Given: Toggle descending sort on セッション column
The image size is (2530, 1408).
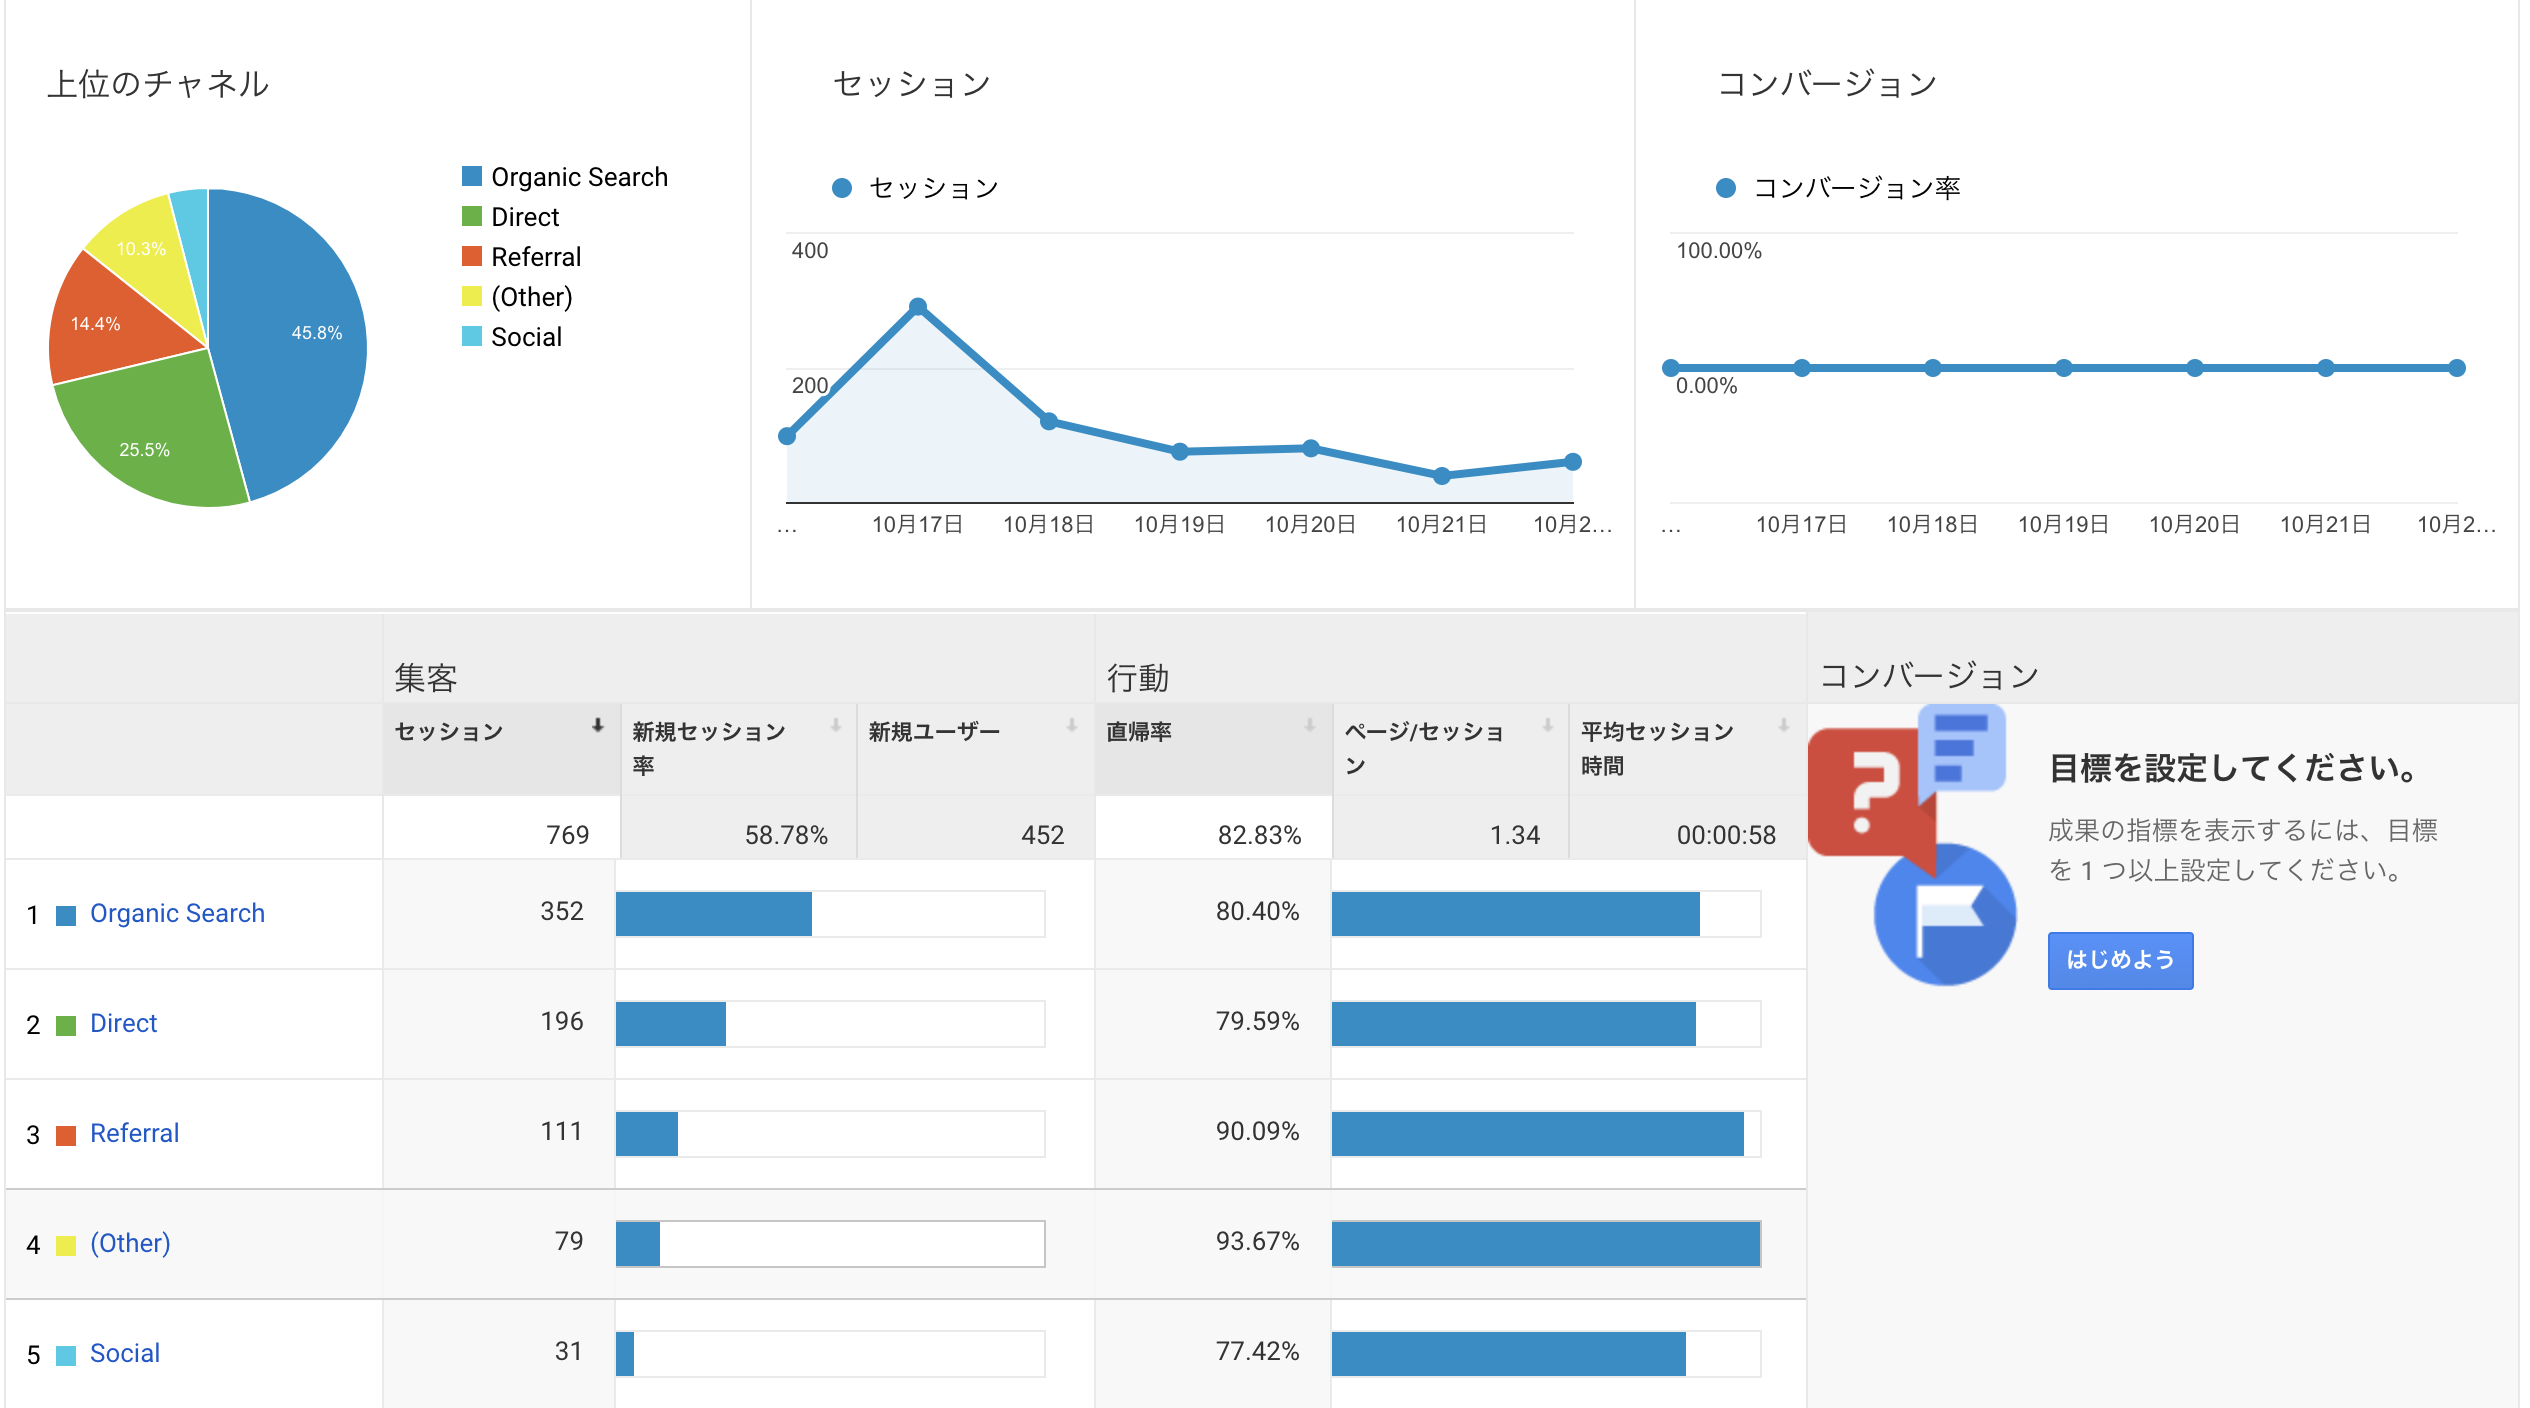Looking at the screenshot, I should (597, 728).
